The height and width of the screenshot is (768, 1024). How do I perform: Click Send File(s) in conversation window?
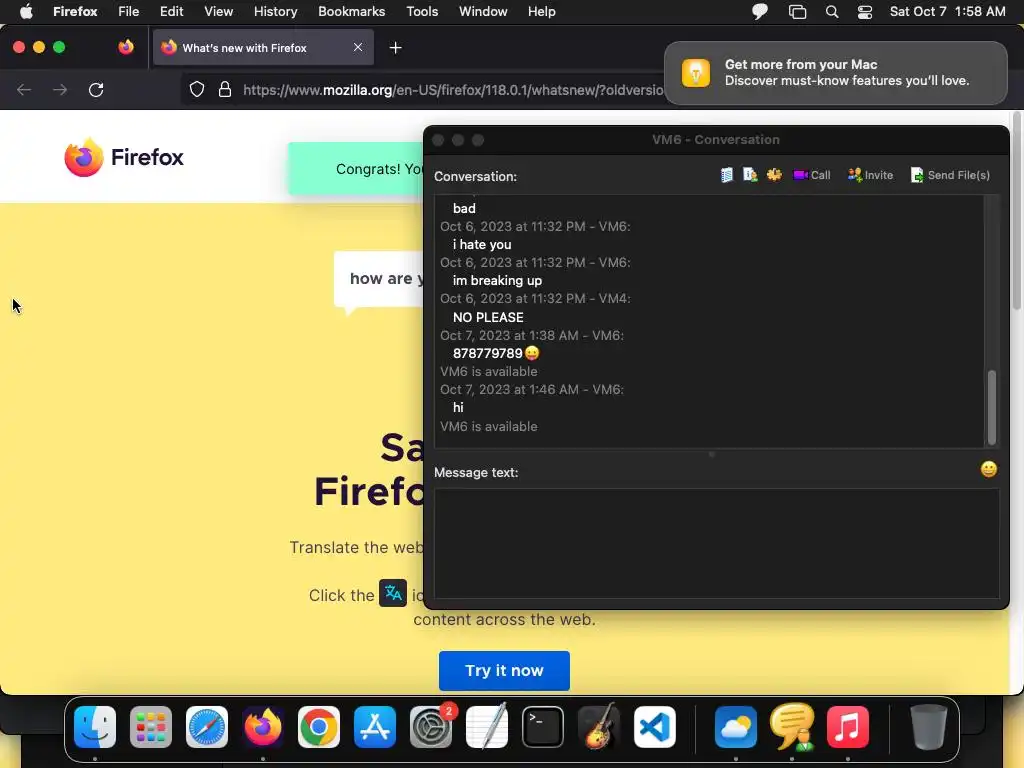coord(950,175)
